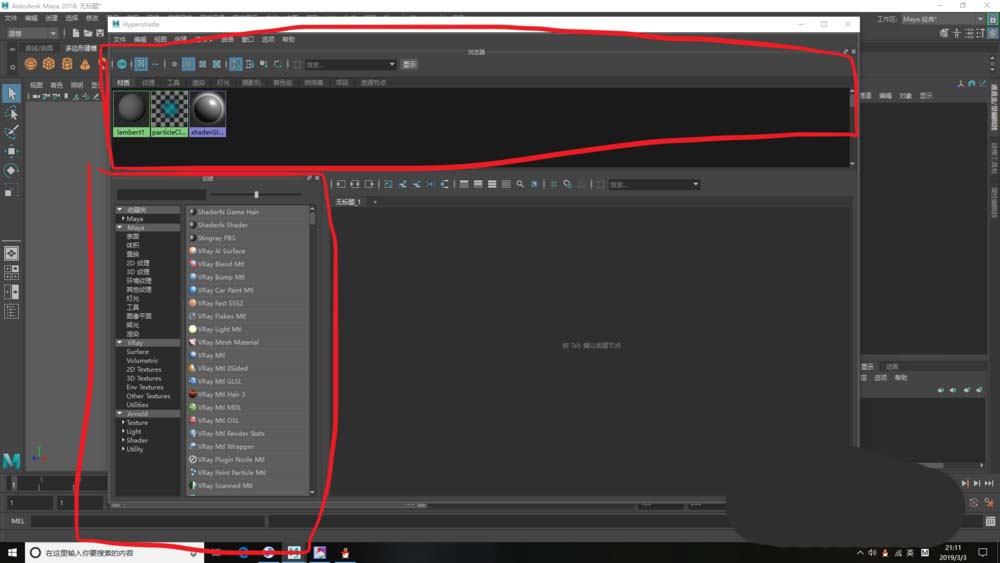Select the Rotate tool in Maya toolbox
The height and width of the screenshot is (563, 1000).
pyautogui.click(x=11, y=170)
